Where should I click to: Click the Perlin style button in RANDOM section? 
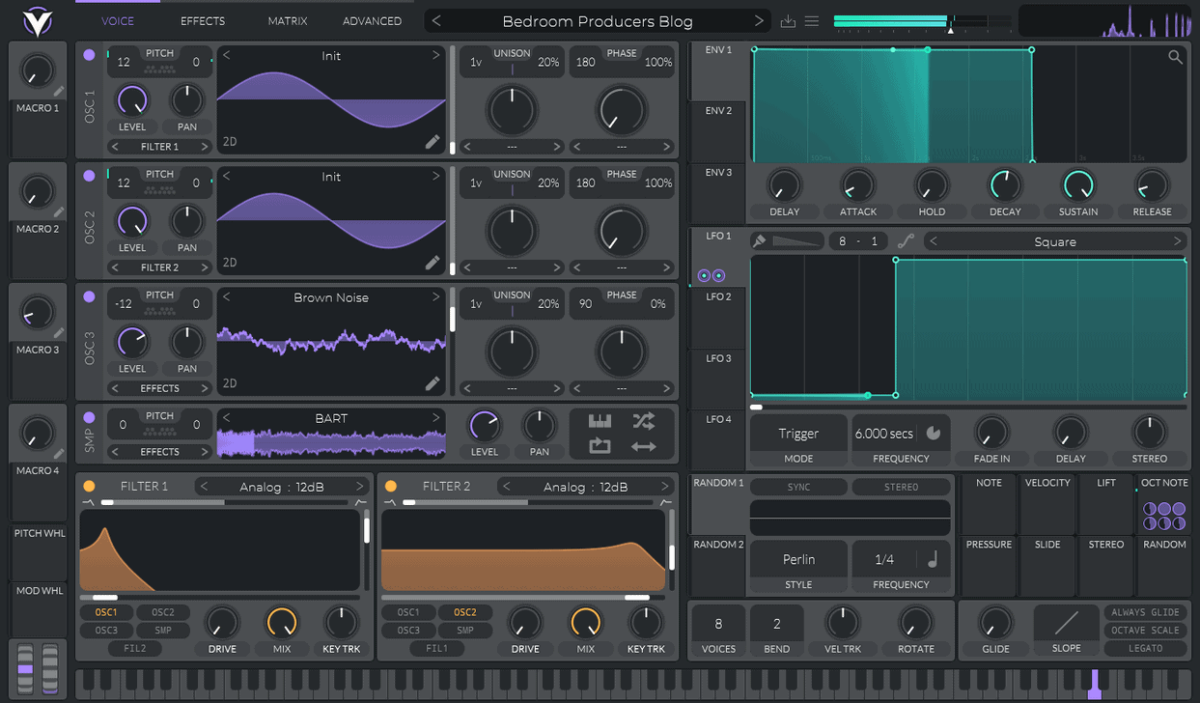point(797,558)
